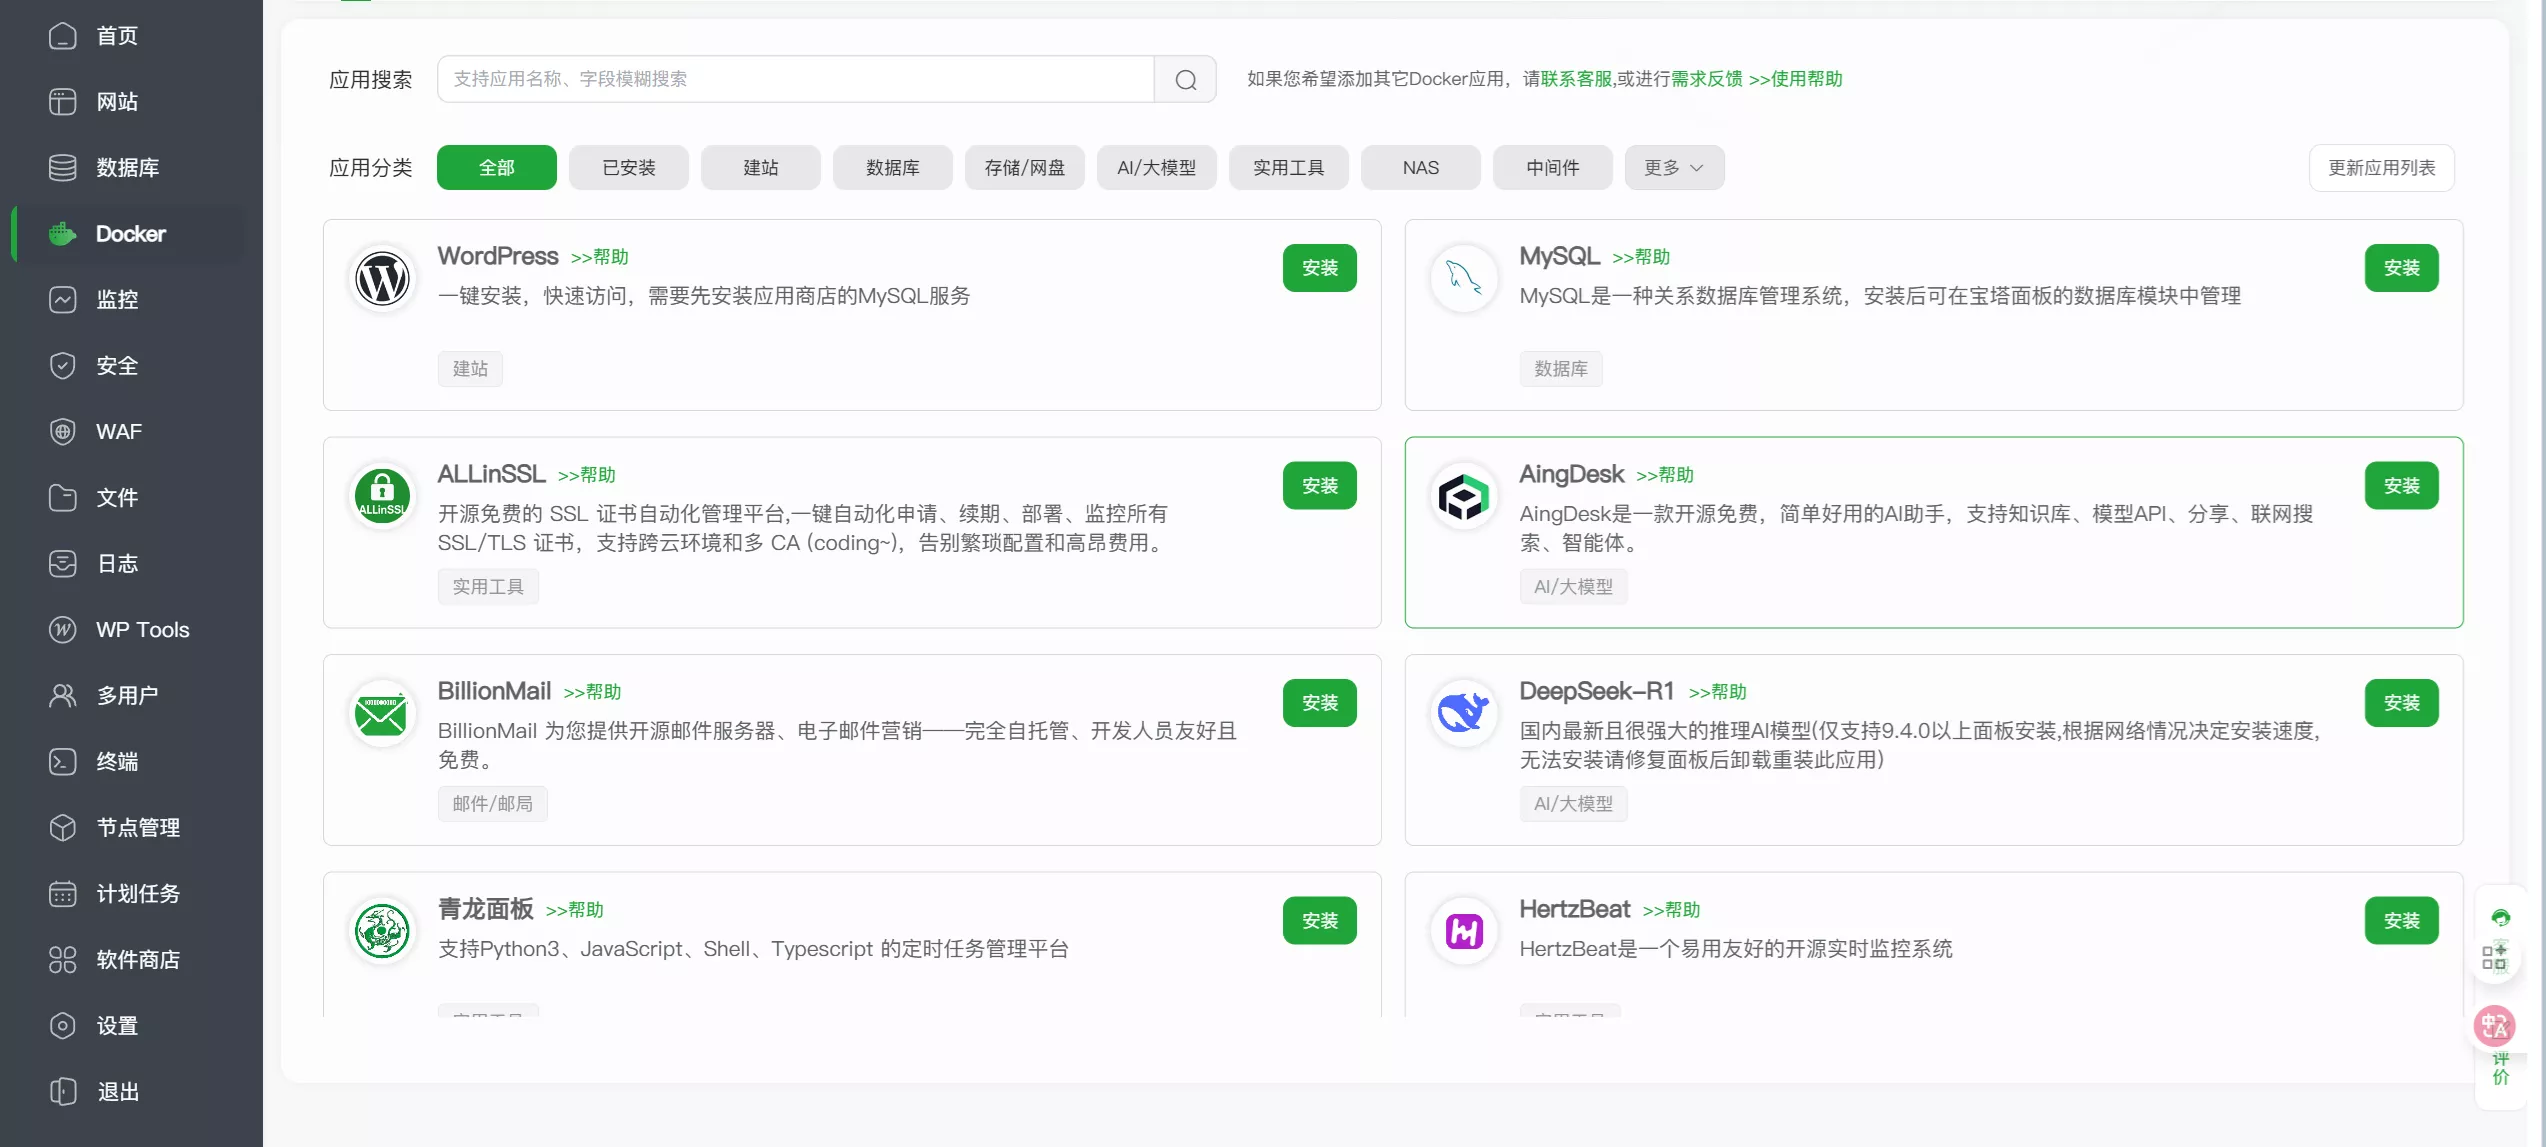Click 更新应用列表 button
The width and height of the screenshot is (2546, 1147).
point(2380,168)
